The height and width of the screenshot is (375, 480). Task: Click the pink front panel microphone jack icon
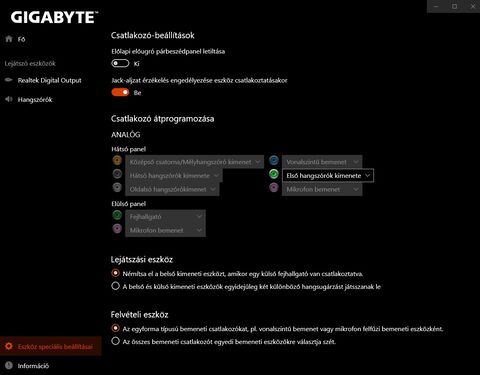click(x=117, y=229)
